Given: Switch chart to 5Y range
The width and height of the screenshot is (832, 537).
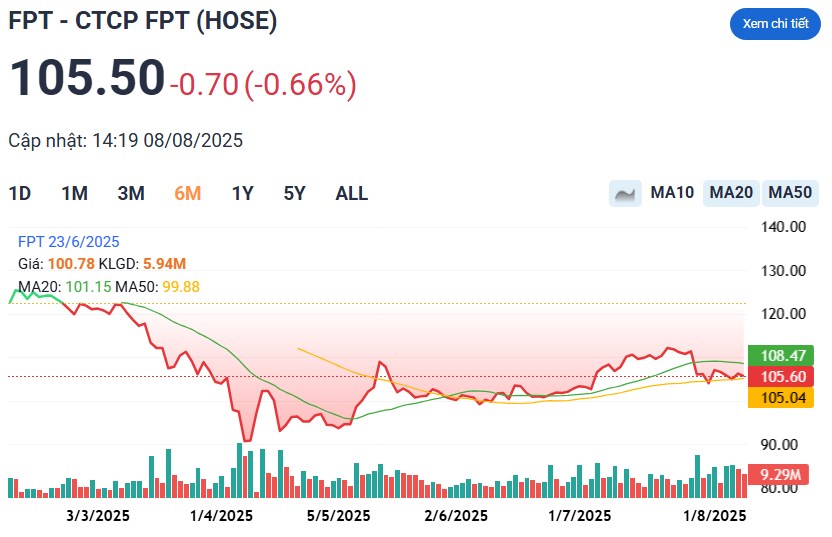Looking at the screenshot, I should click(294, 194).
